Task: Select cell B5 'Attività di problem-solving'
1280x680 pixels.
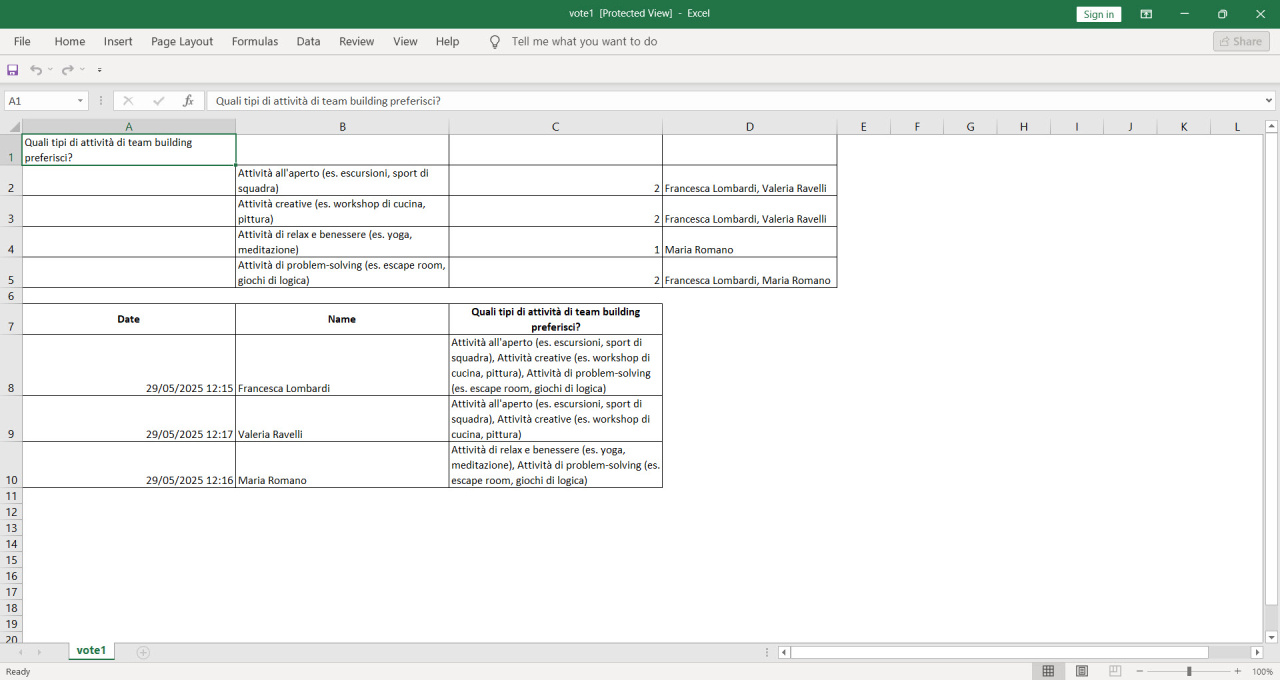Action: point(342,273)
